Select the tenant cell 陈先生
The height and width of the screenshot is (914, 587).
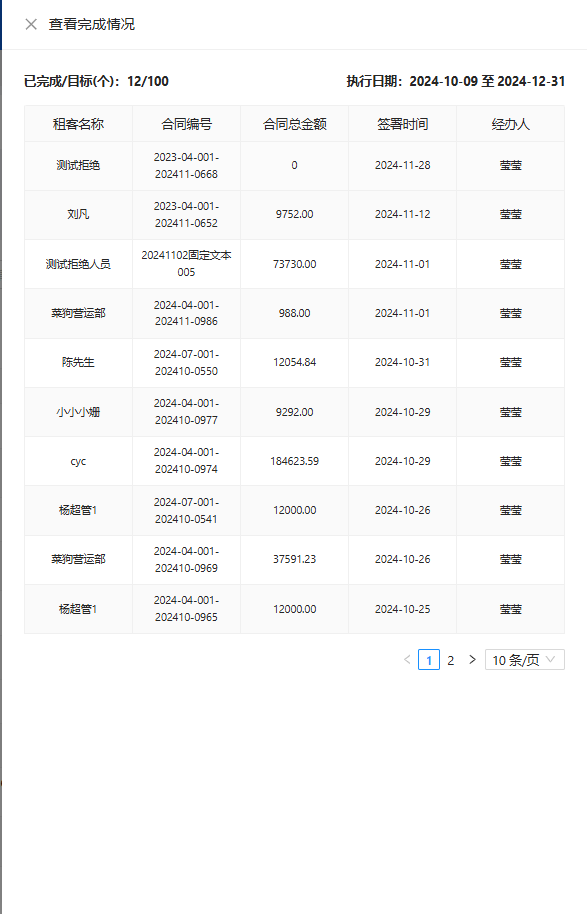78,362
